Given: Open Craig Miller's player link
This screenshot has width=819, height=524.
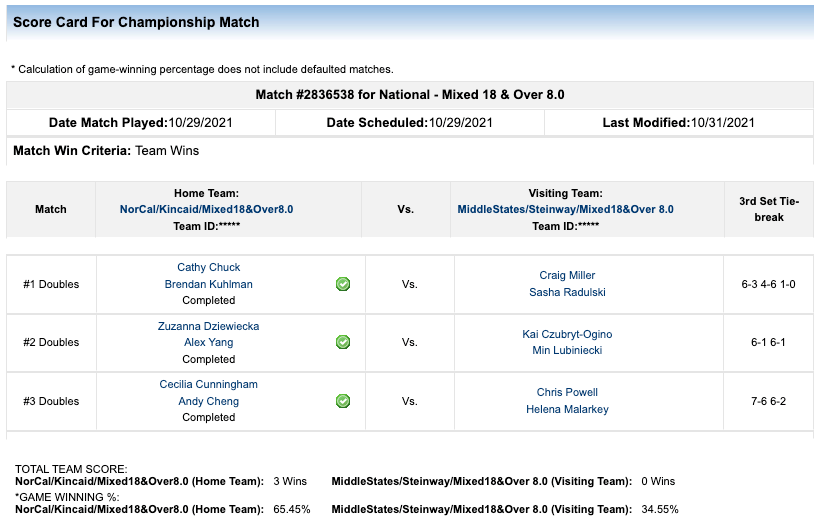Looking at the screenshot, I should point(567,275).
